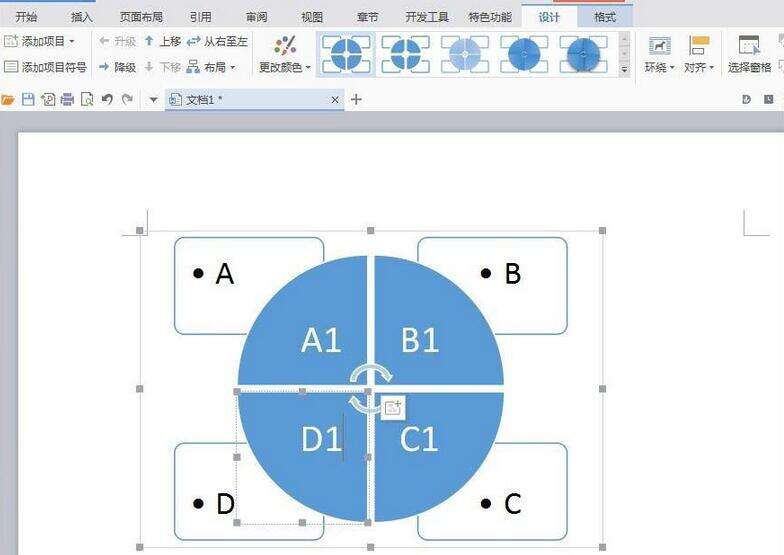Select the fifth SmartArt style thumbnail
This screenshot has width=784, height=555.
point(584,54)
